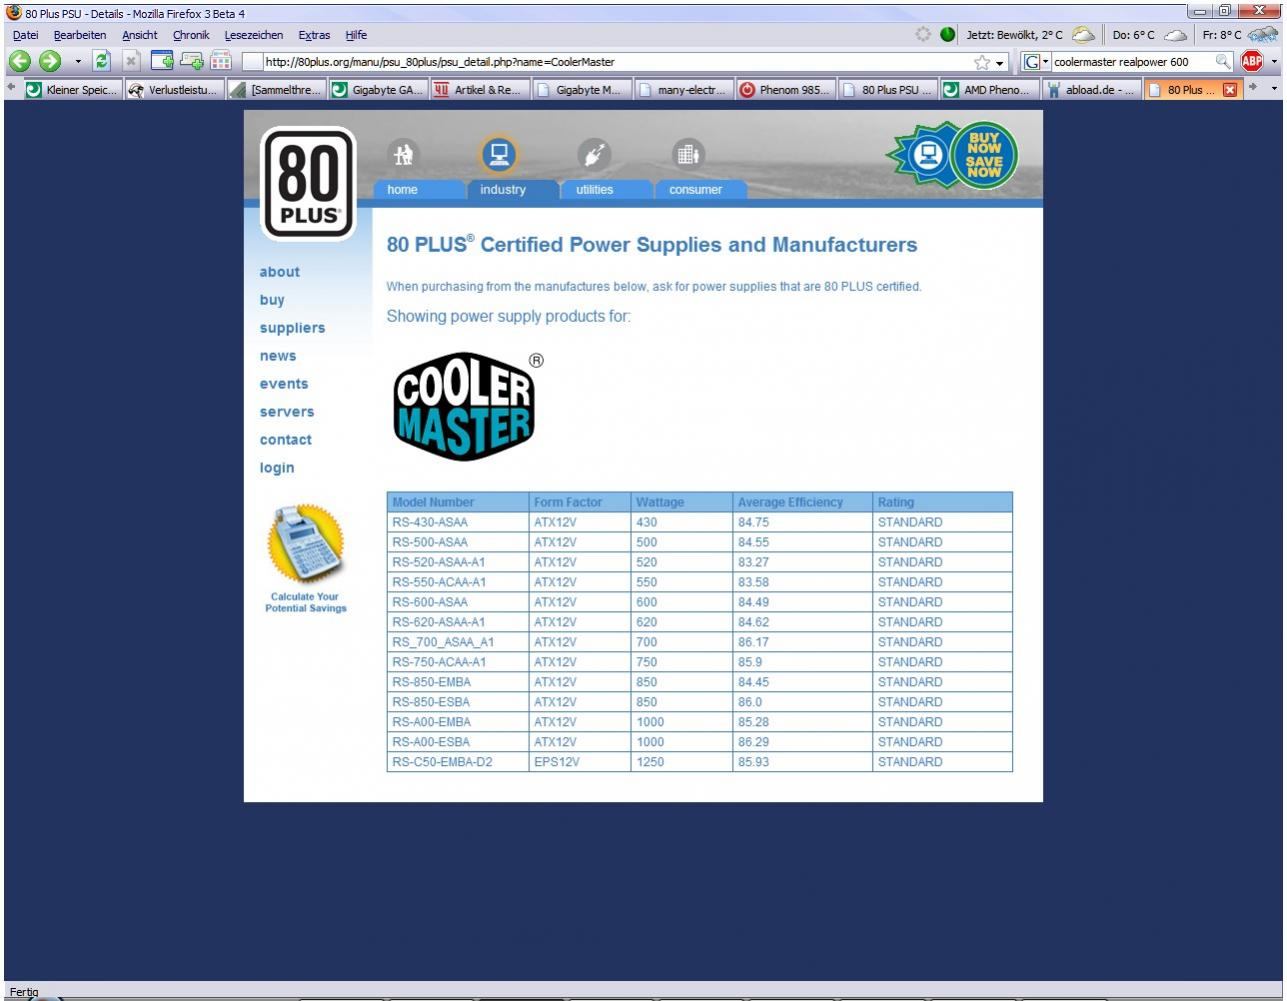Click the utilities plug icon

(595, 154)
